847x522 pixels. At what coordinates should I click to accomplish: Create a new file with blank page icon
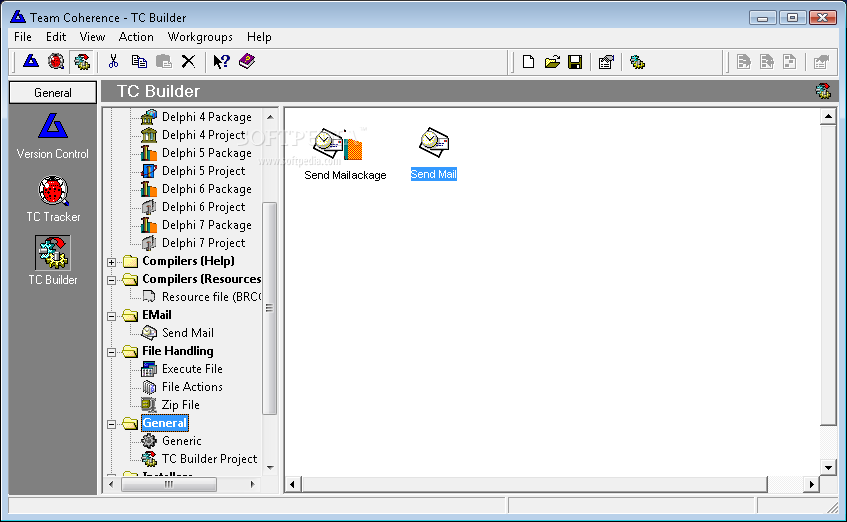(528, 62)
